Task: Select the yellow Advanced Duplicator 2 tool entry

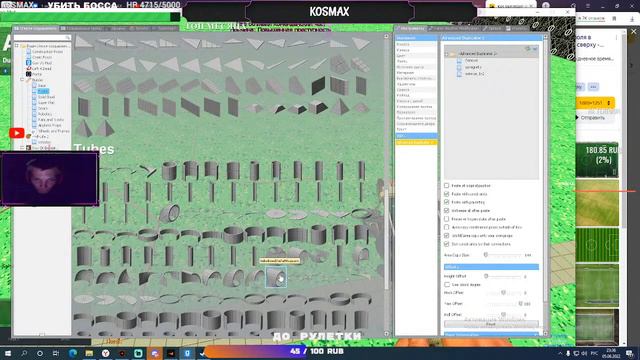Action: [416, 142]
